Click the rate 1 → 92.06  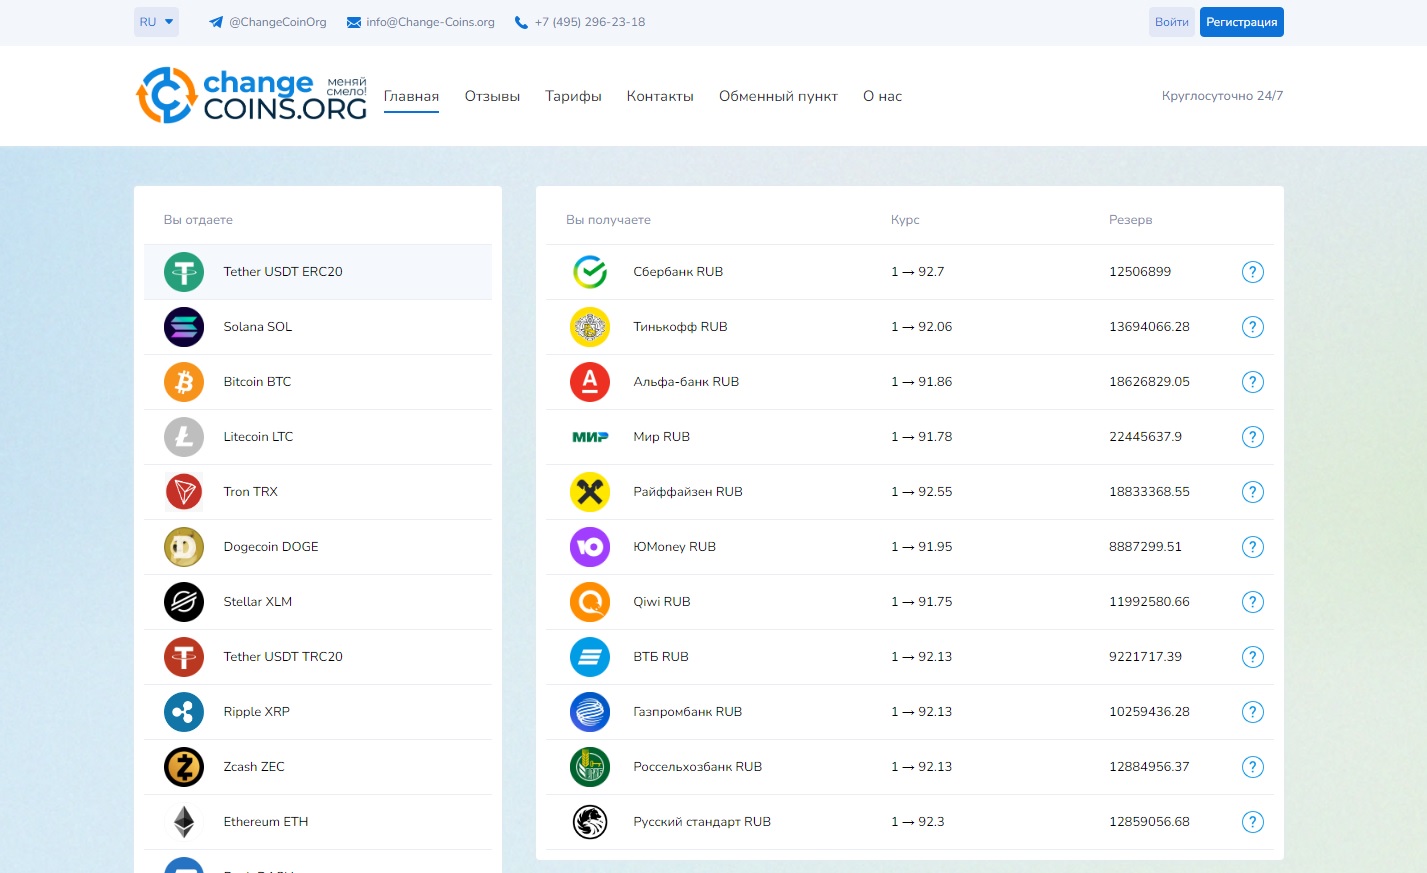[x=921, y=327]
